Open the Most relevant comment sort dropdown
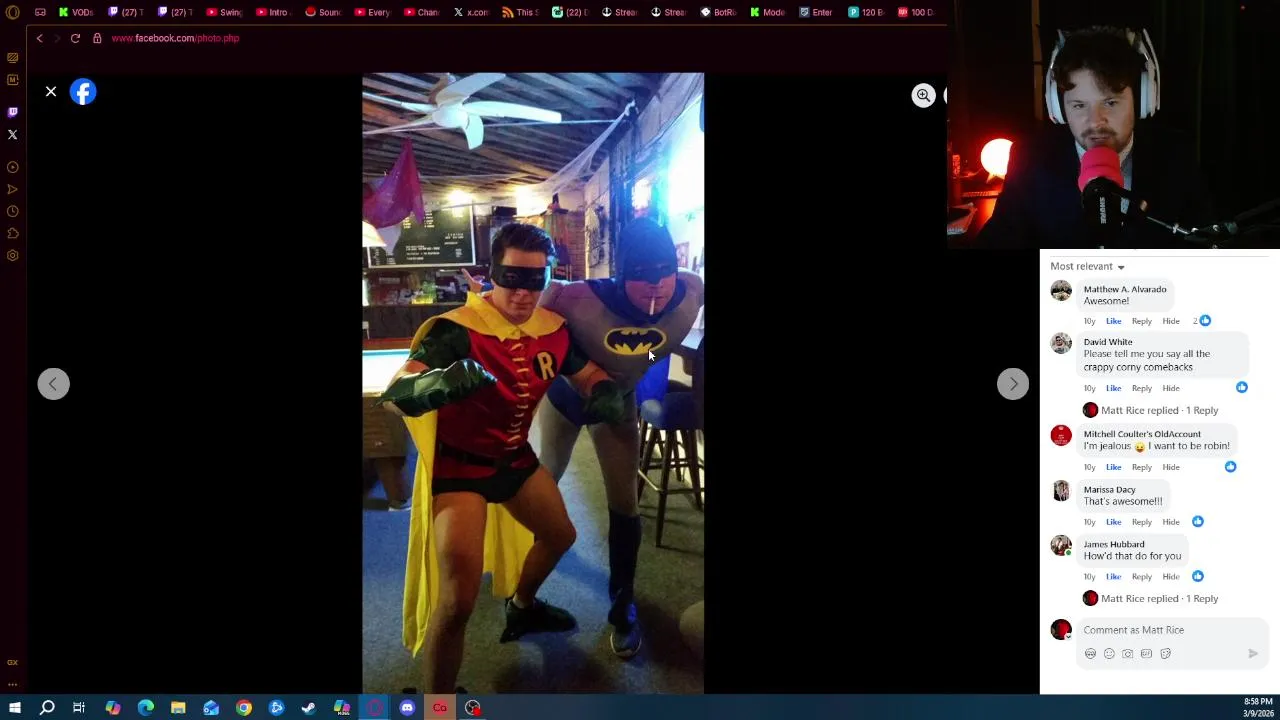This screenshot has width=1280, height=720. coord(1087,266)
